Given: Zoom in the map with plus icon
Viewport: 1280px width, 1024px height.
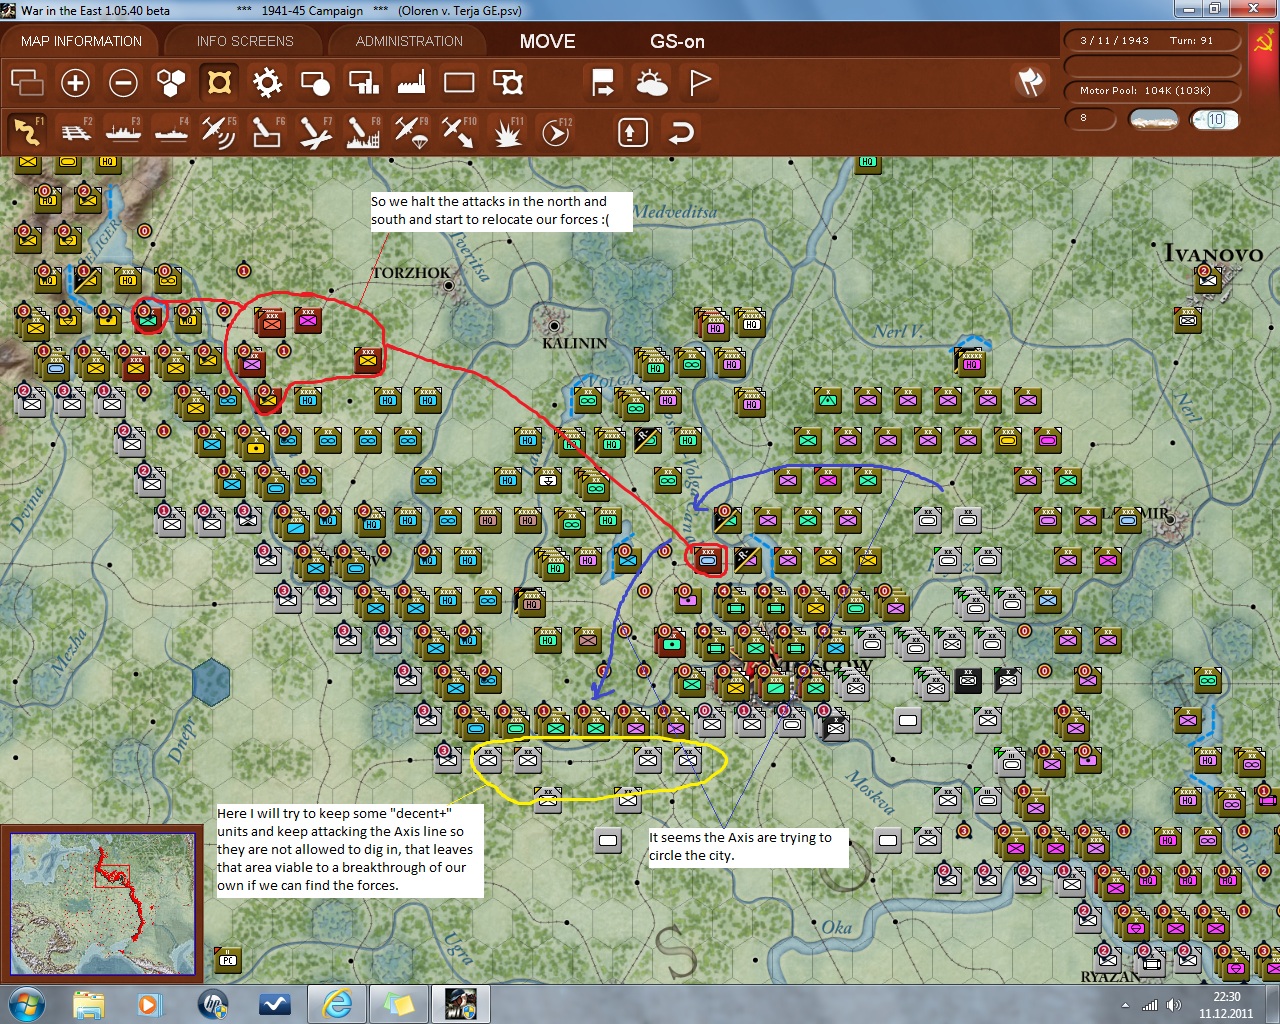Looking at the screenshot, I should tap(75, 83).
